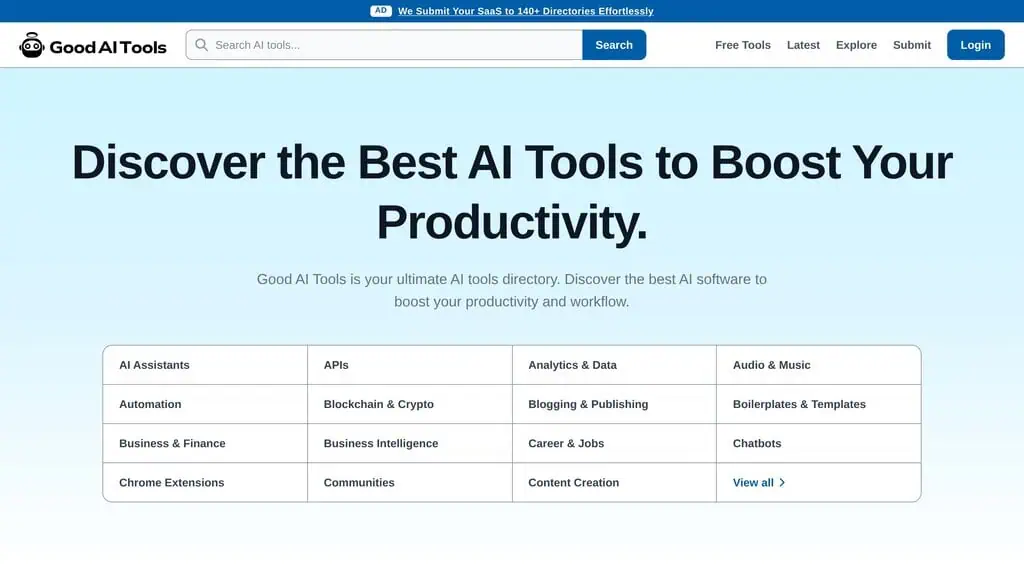
Task: Go to the Latest nav link
Action: [x=803, y=45]
